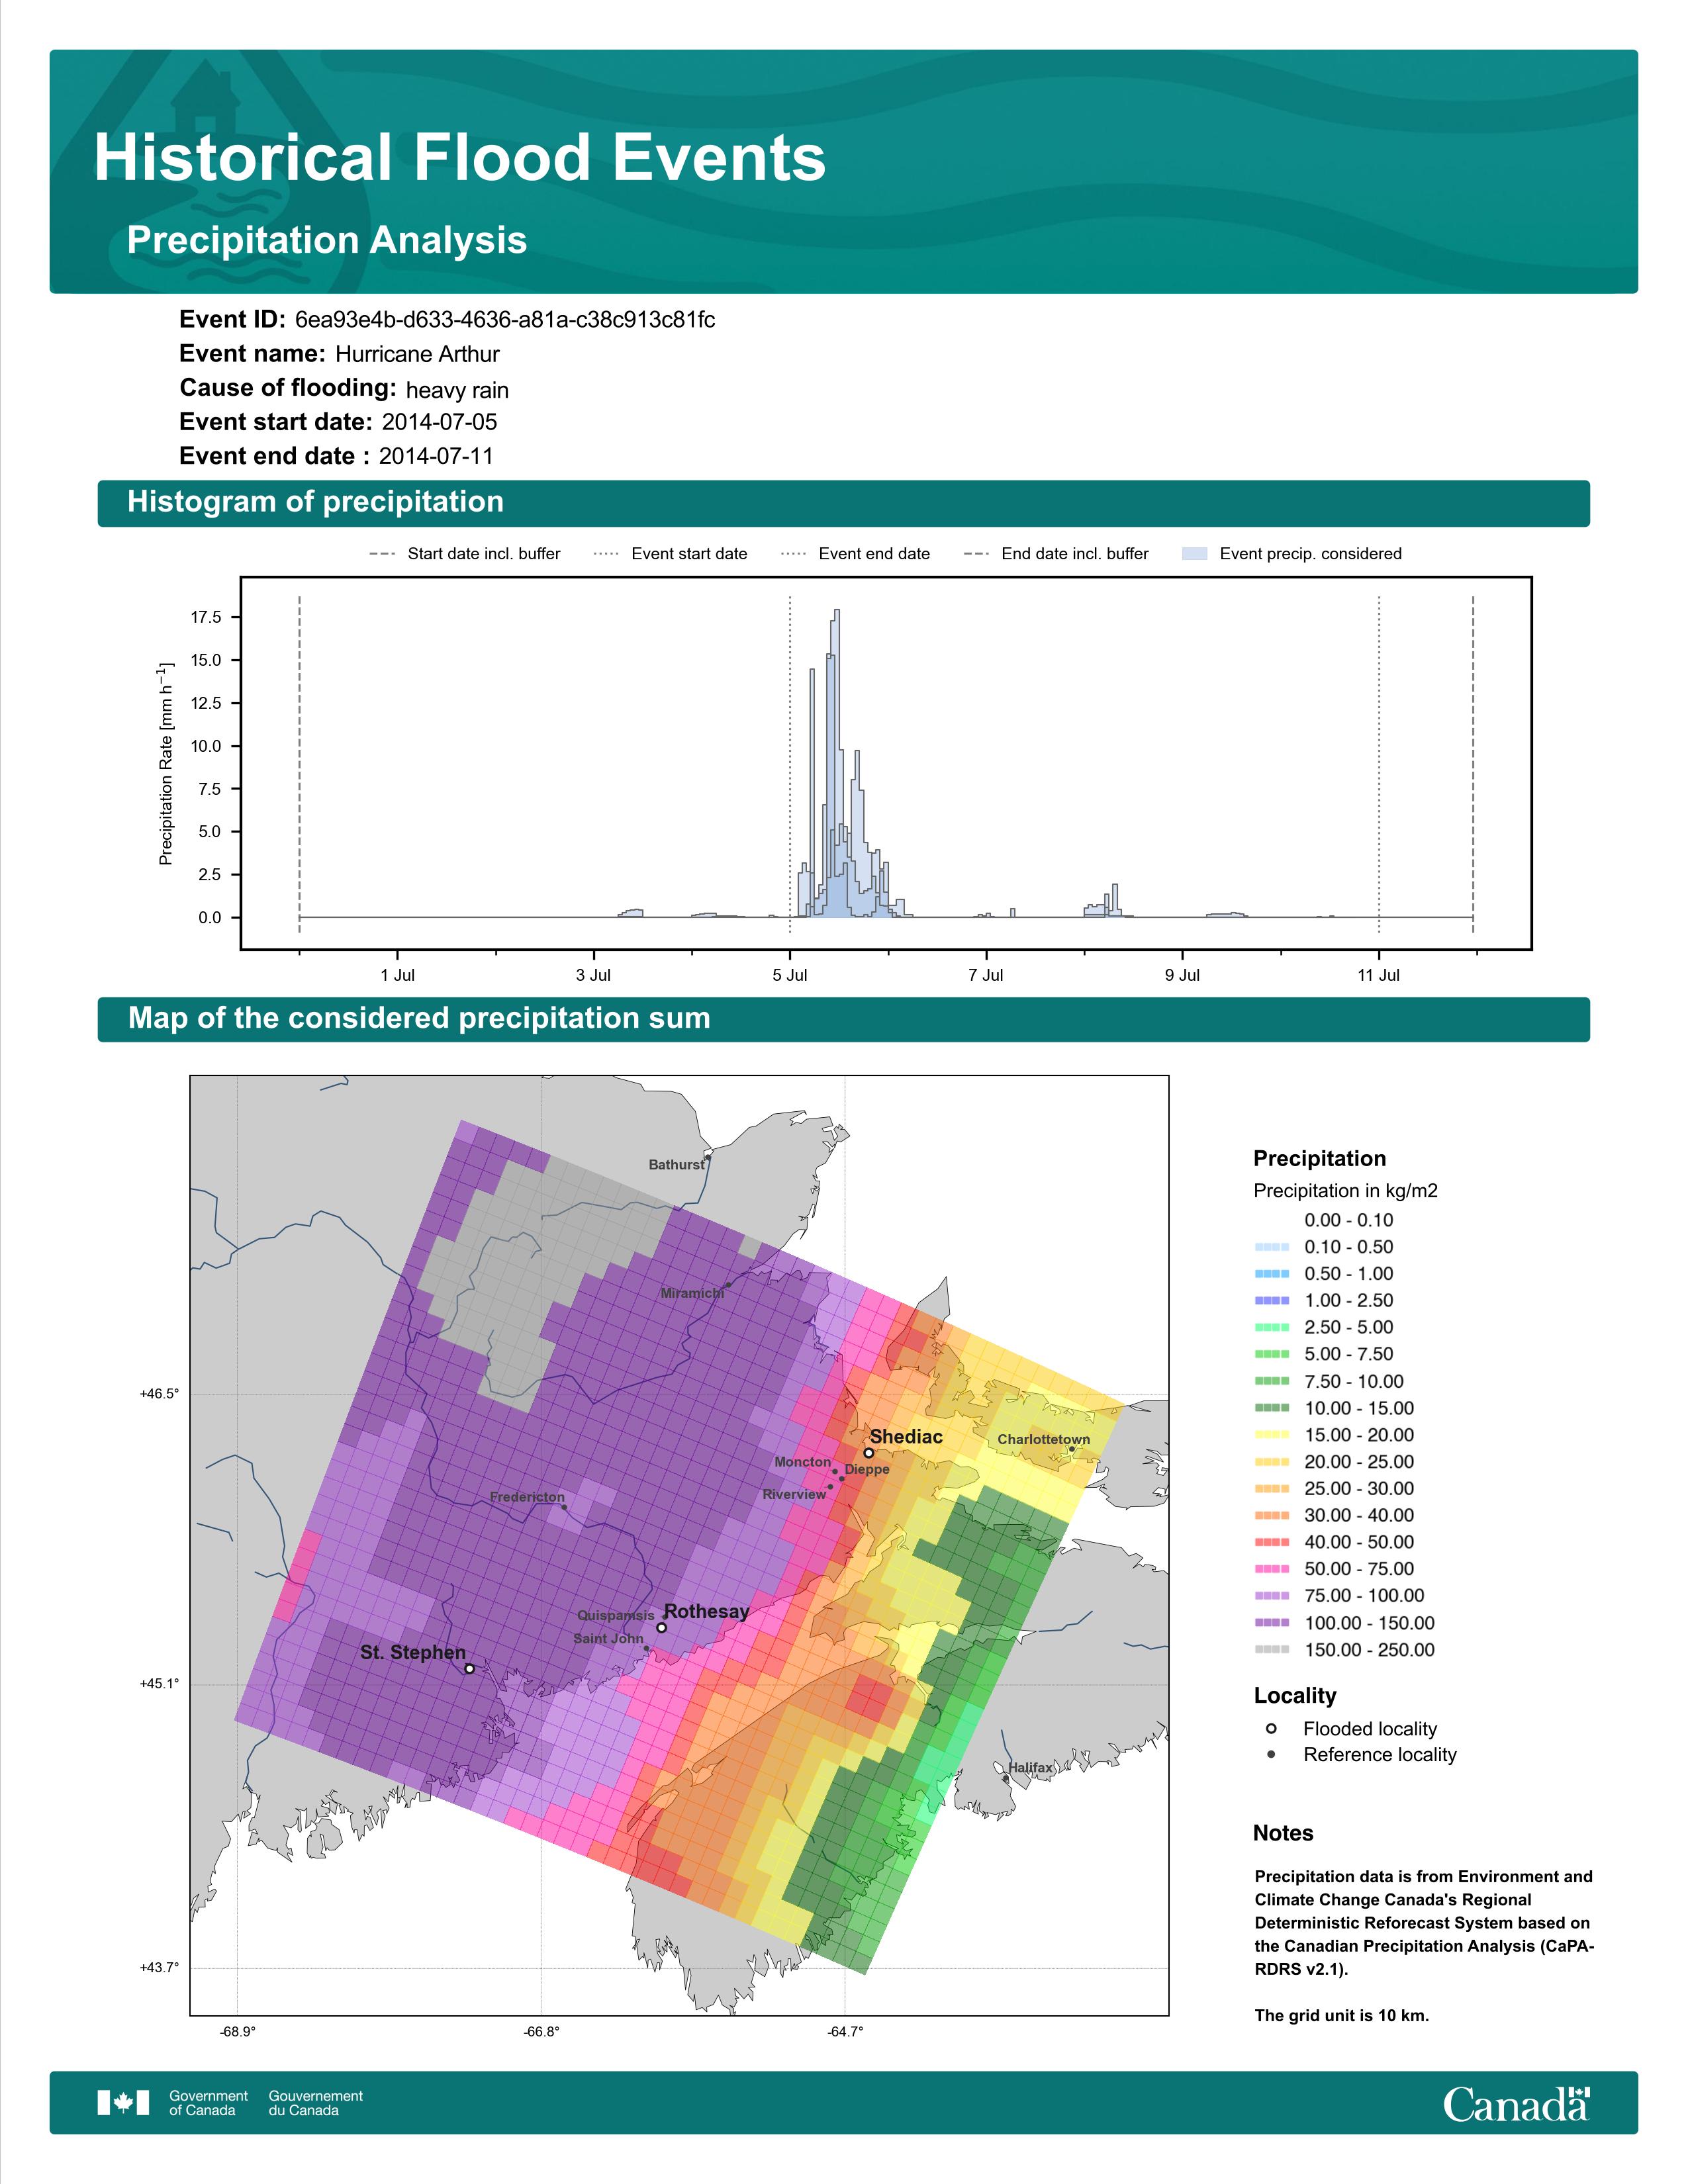Click the Quispamsis label on the map

pos(616,1615)
